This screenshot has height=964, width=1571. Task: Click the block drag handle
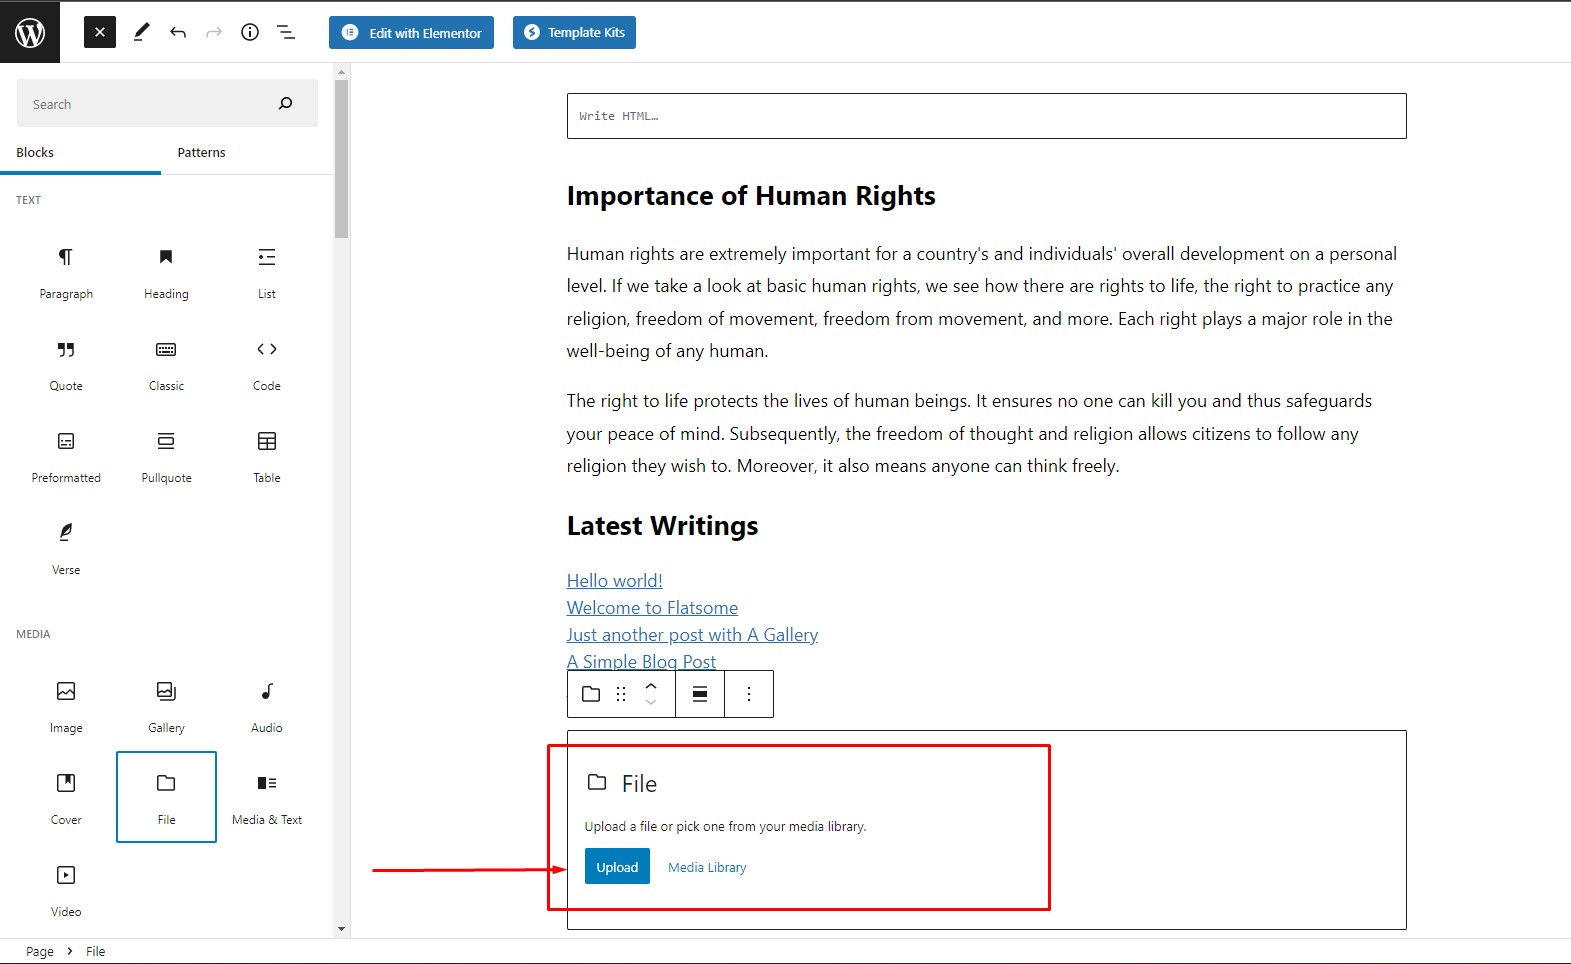coord(621,694)
